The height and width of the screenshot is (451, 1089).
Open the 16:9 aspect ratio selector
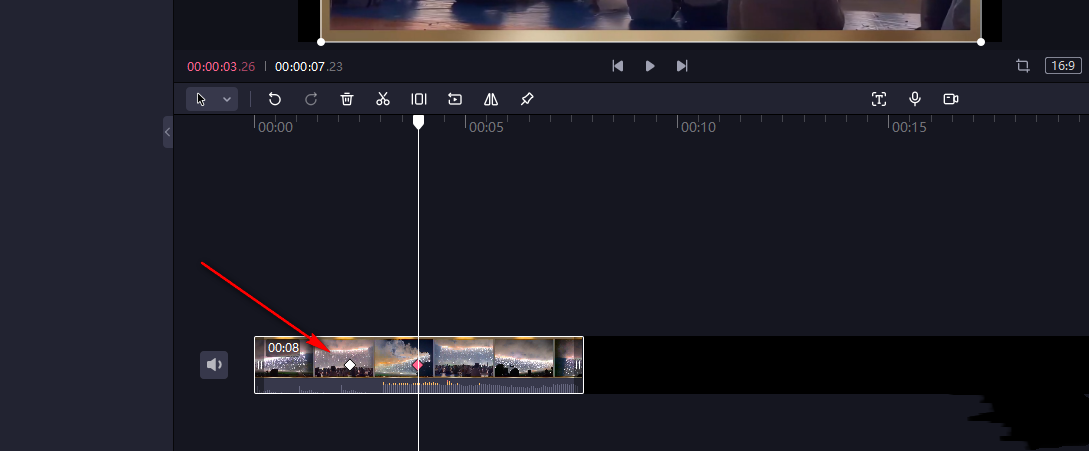[x=1062, y=66]
